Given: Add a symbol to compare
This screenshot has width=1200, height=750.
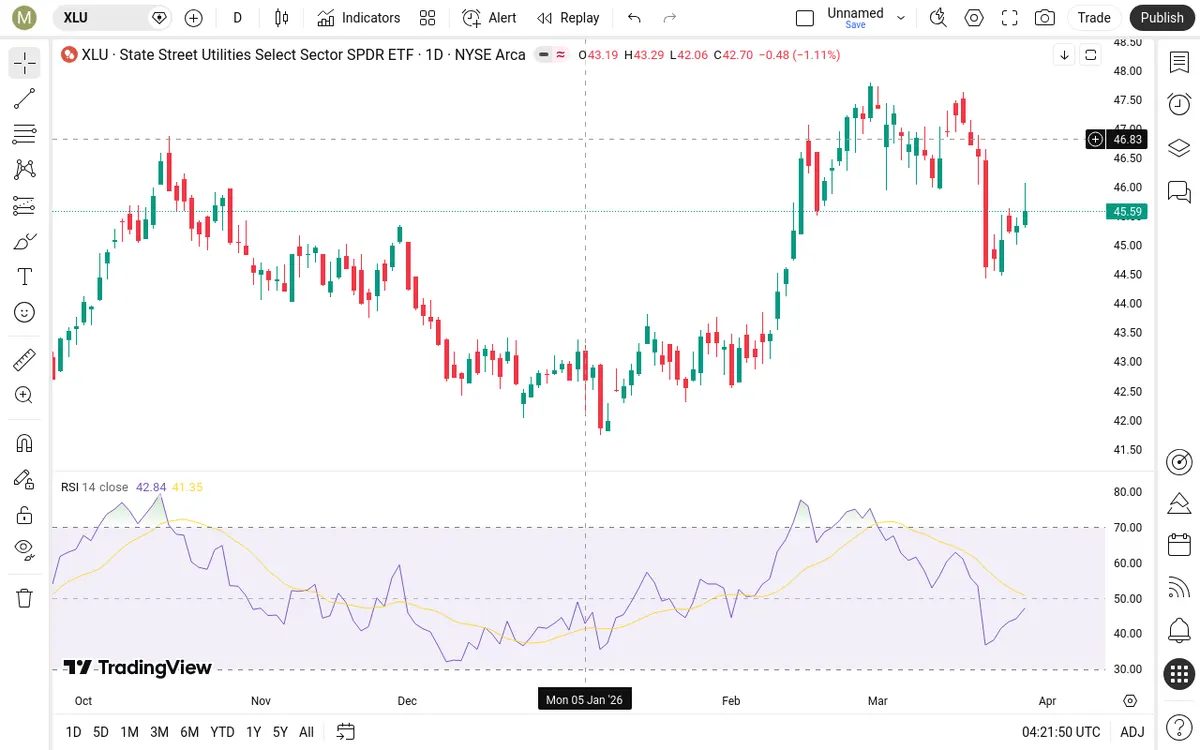Looking at the screenshot, I should 194,18.
